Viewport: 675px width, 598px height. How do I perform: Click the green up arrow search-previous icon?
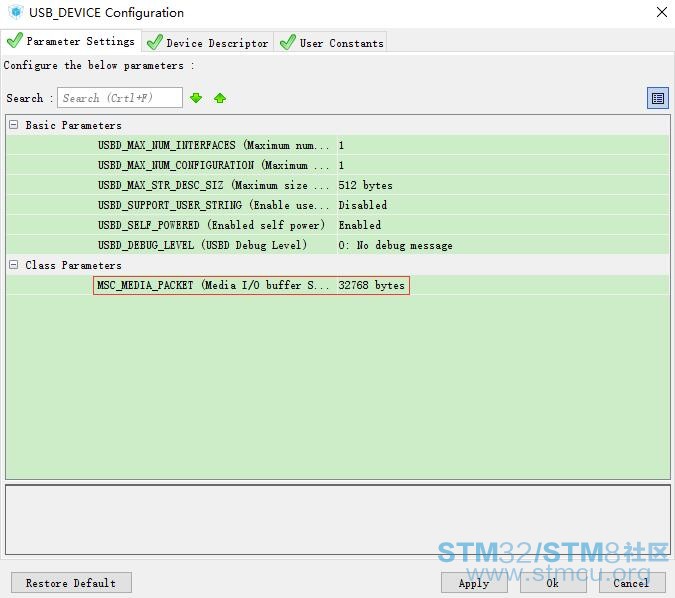click(220, 98)
